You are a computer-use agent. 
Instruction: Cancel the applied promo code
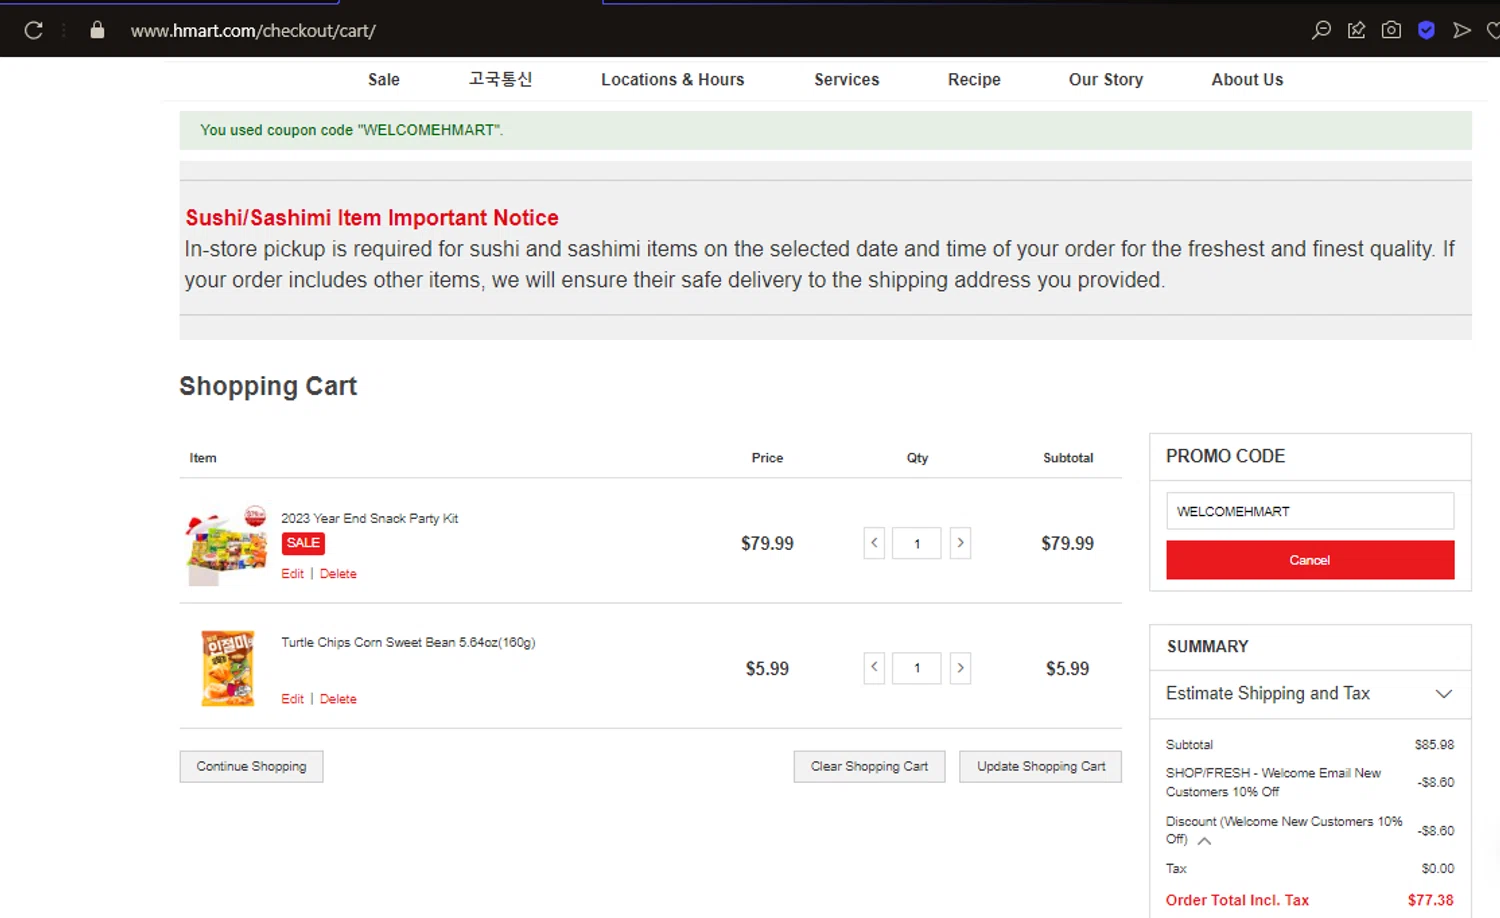point(1310,560)
